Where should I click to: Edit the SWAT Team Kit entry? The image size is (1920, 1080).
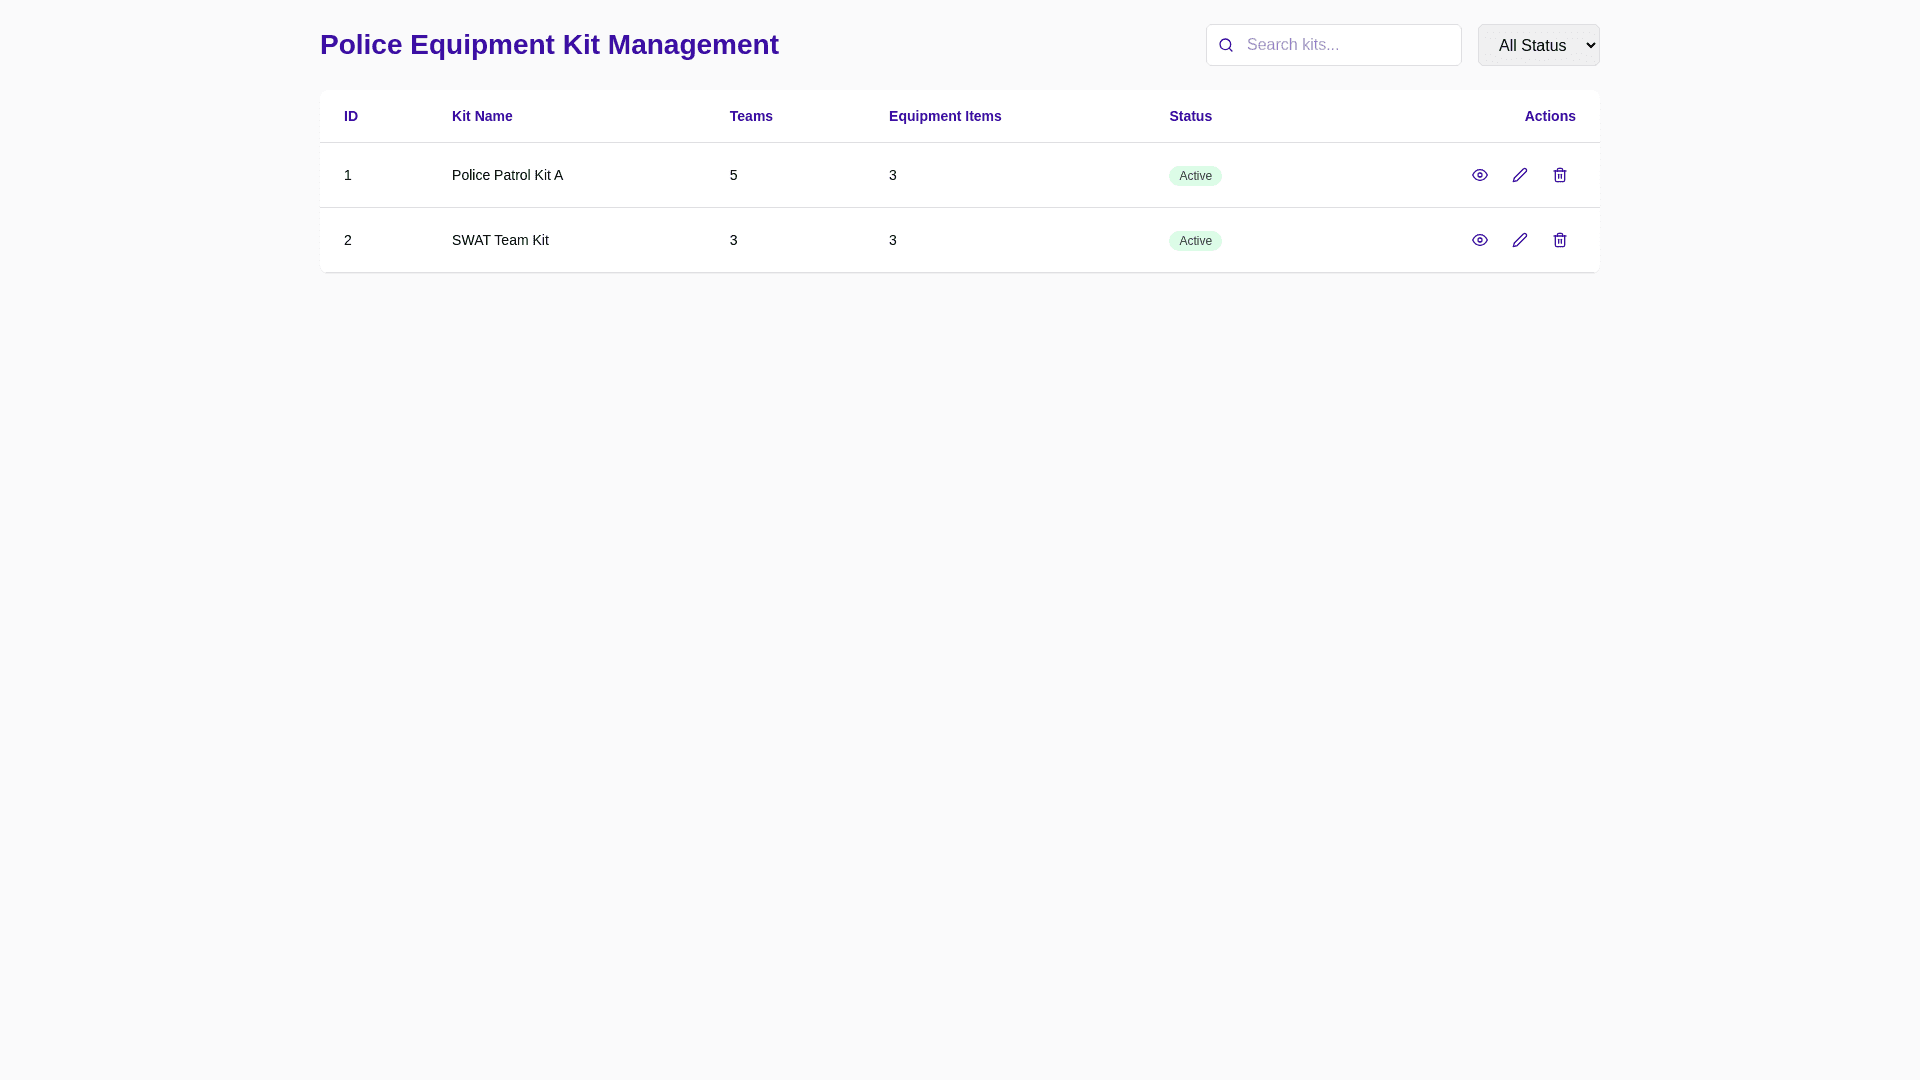pyautogui.click(x=1519, y=240)
